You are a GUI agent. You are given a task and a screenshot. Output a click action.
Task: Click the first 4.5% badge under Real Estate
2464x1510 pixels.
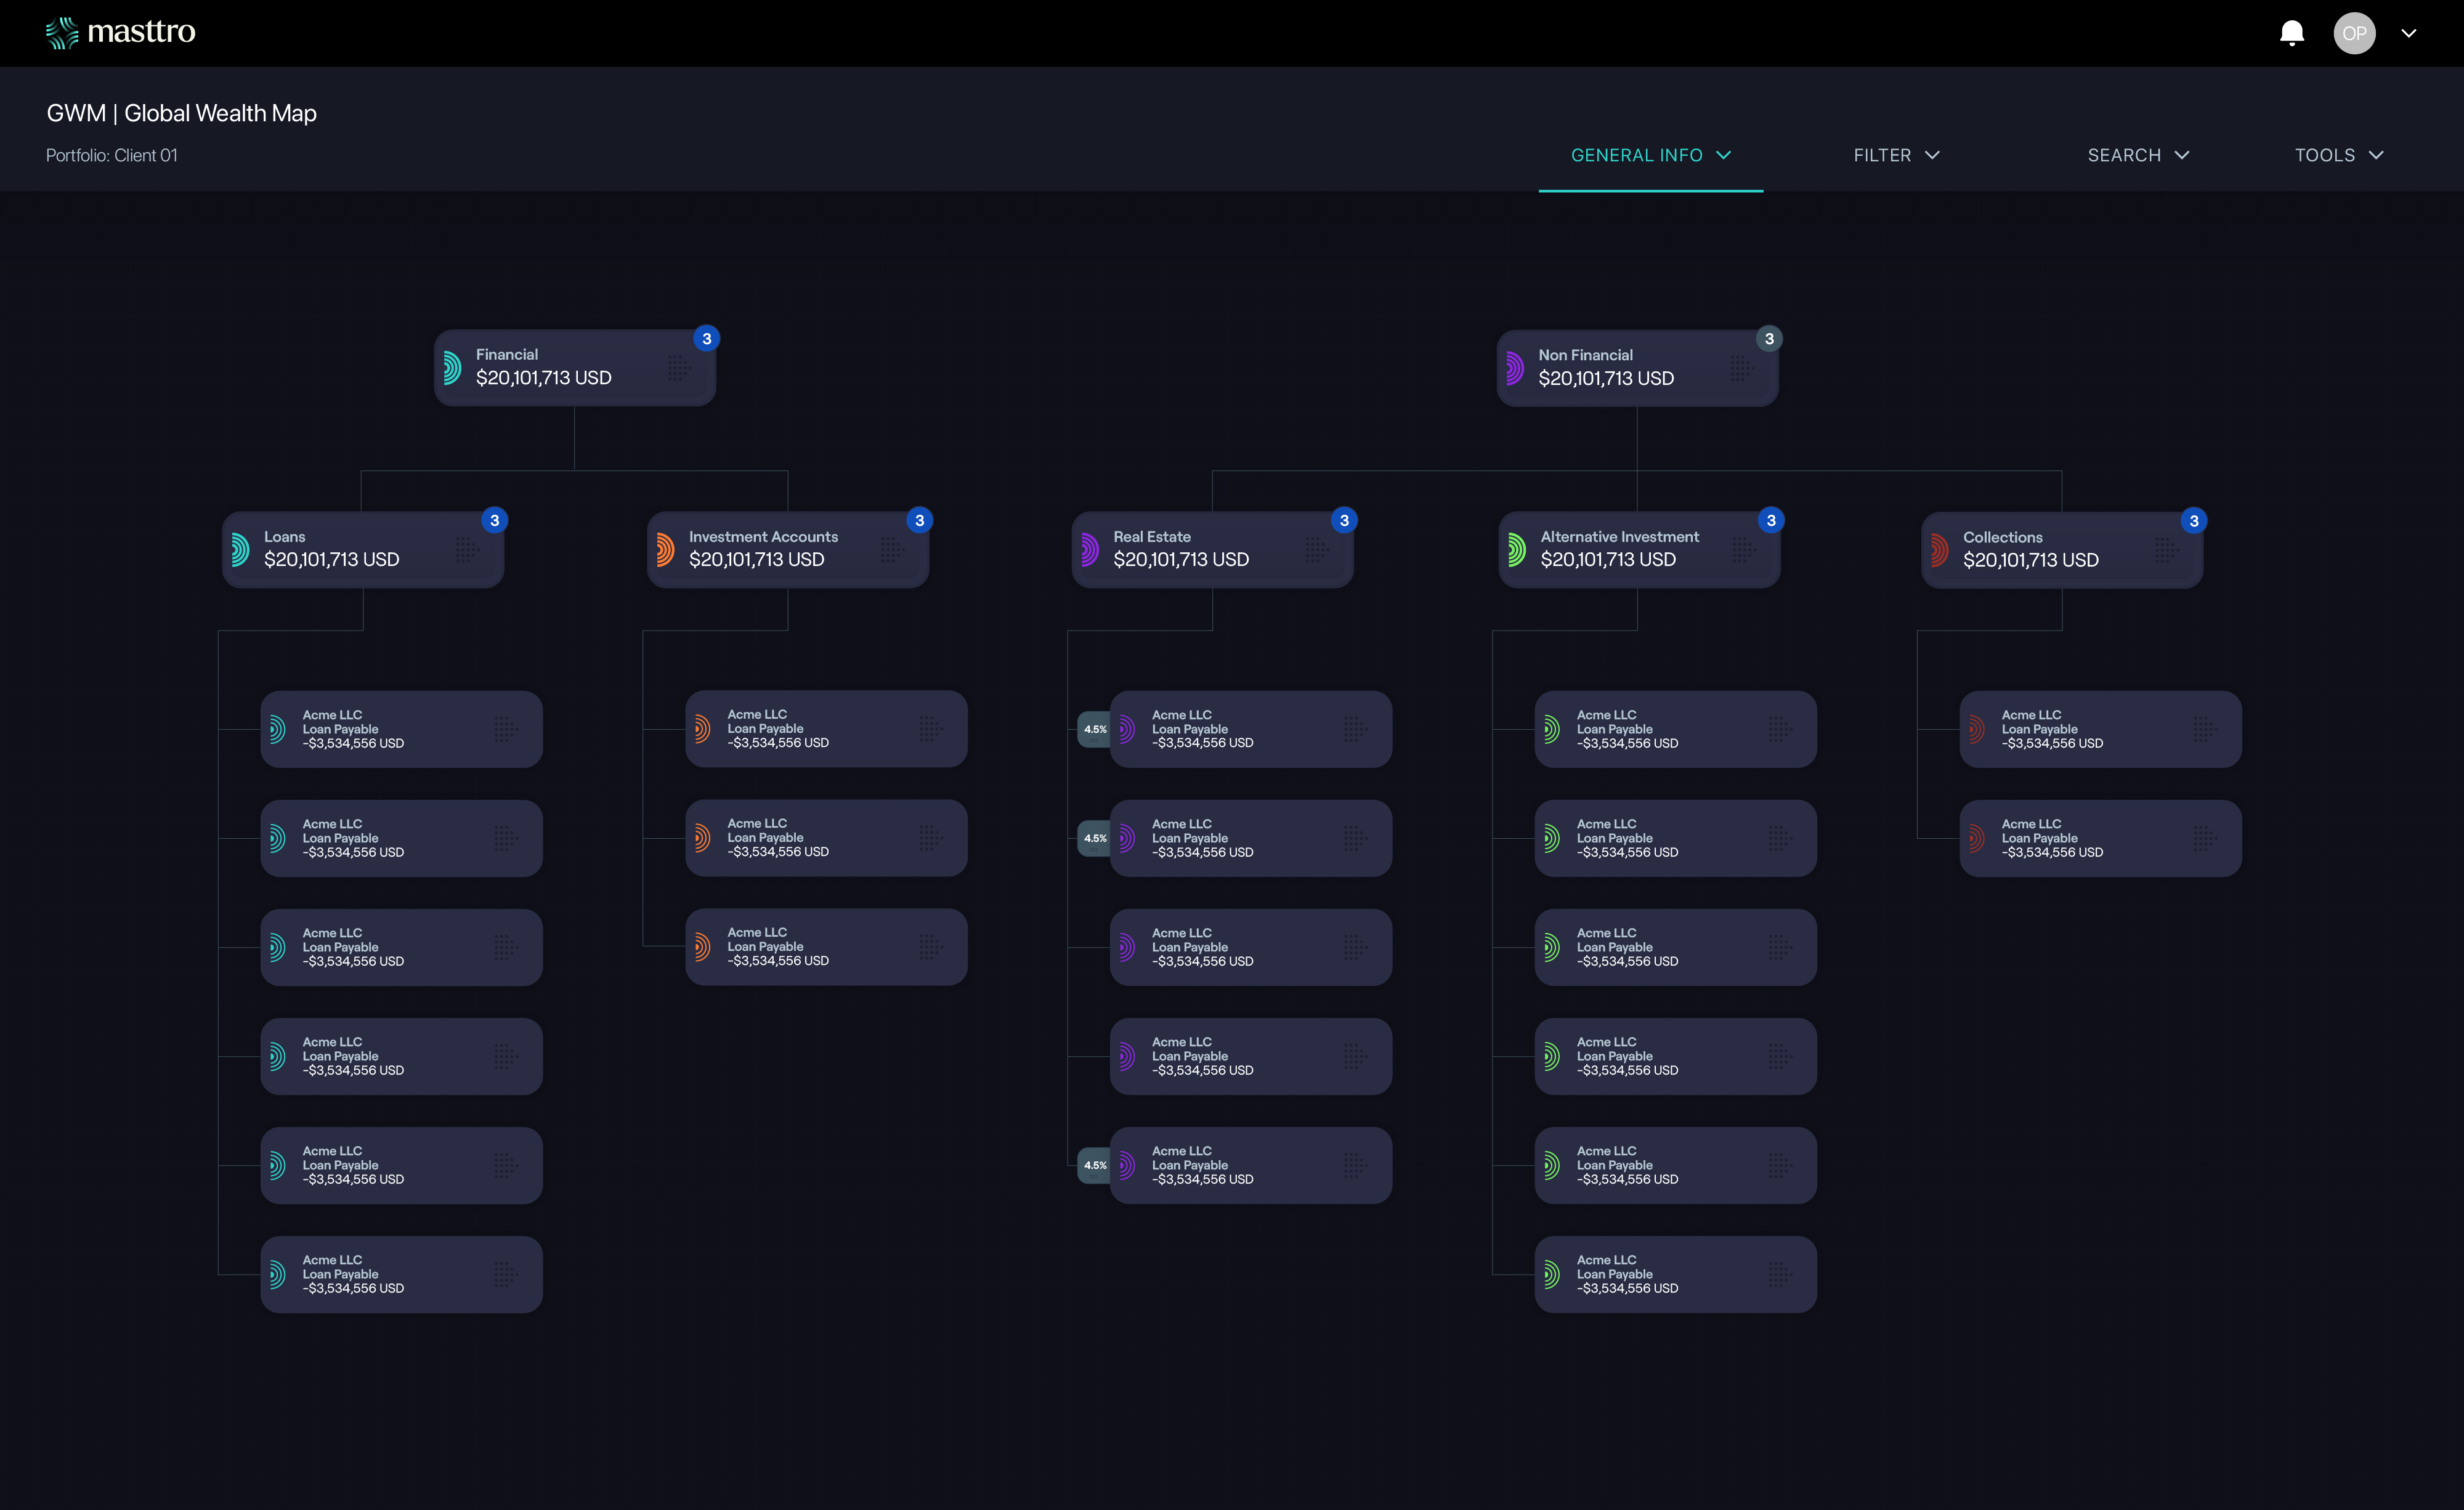(x=1094, y=729)
